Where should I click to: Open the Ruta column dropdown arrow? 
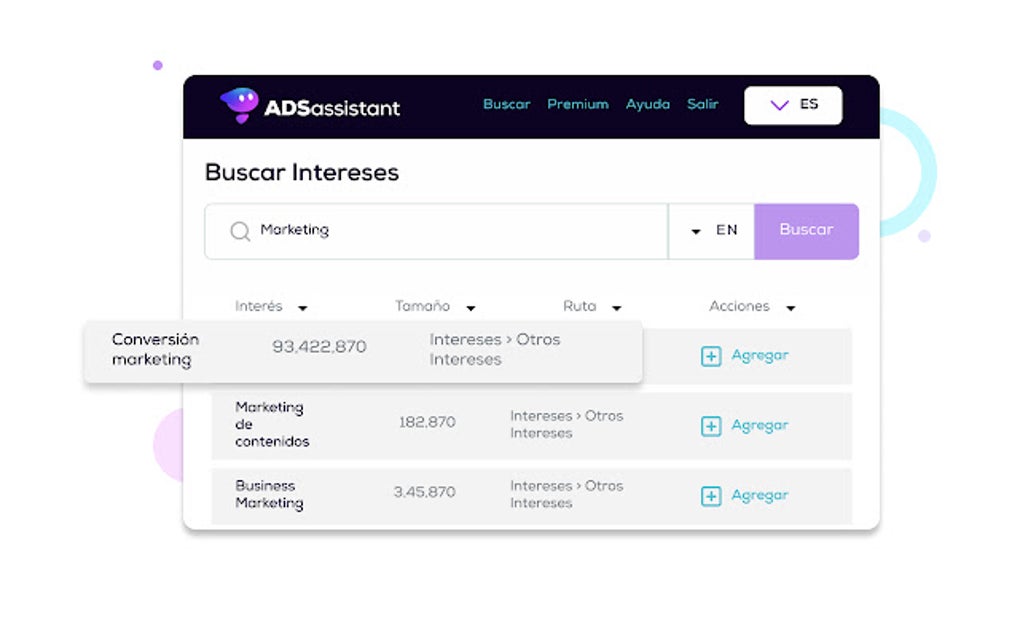[617, 307]
